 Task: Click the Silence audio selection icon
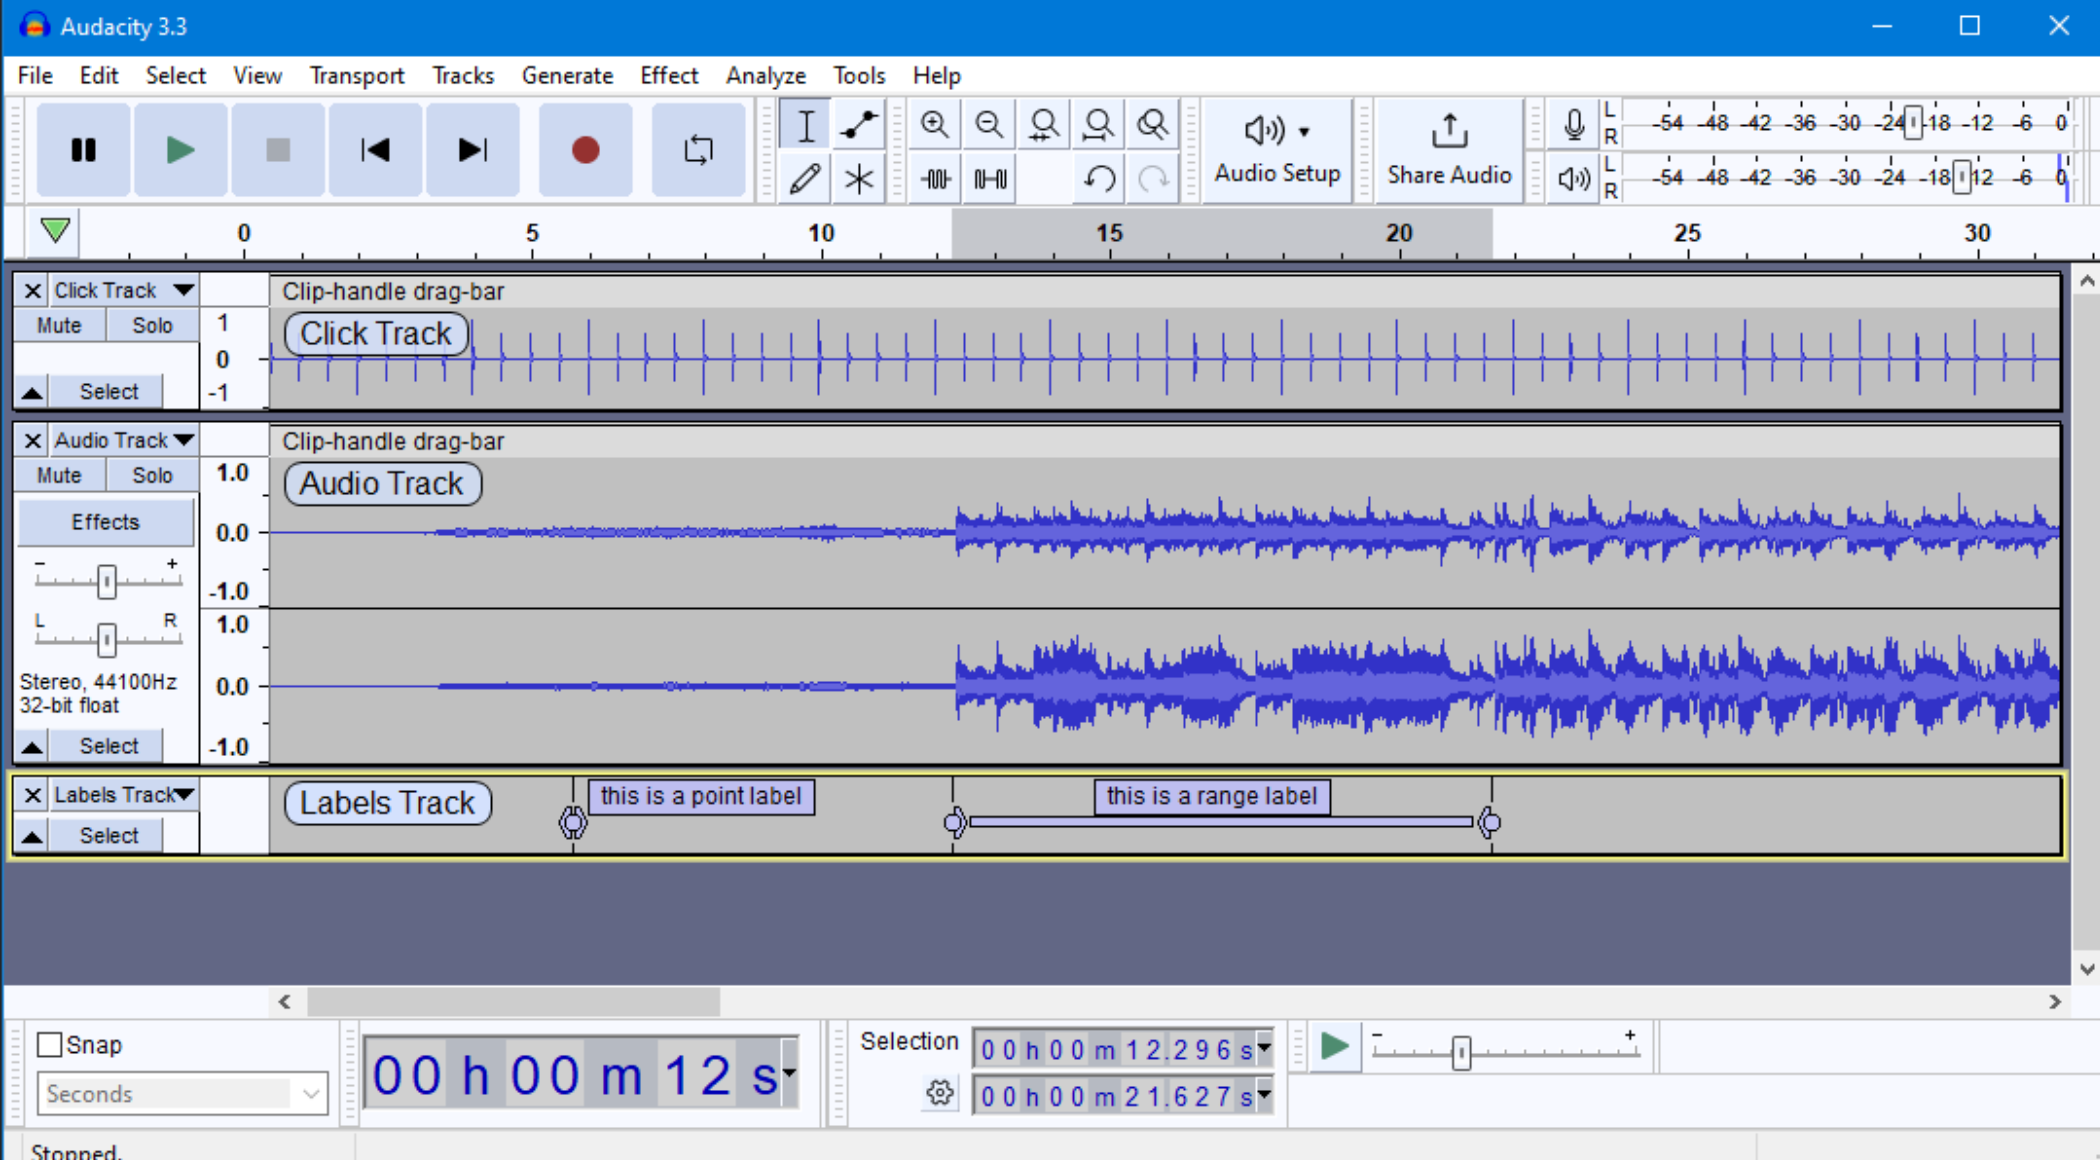point(988,179)
